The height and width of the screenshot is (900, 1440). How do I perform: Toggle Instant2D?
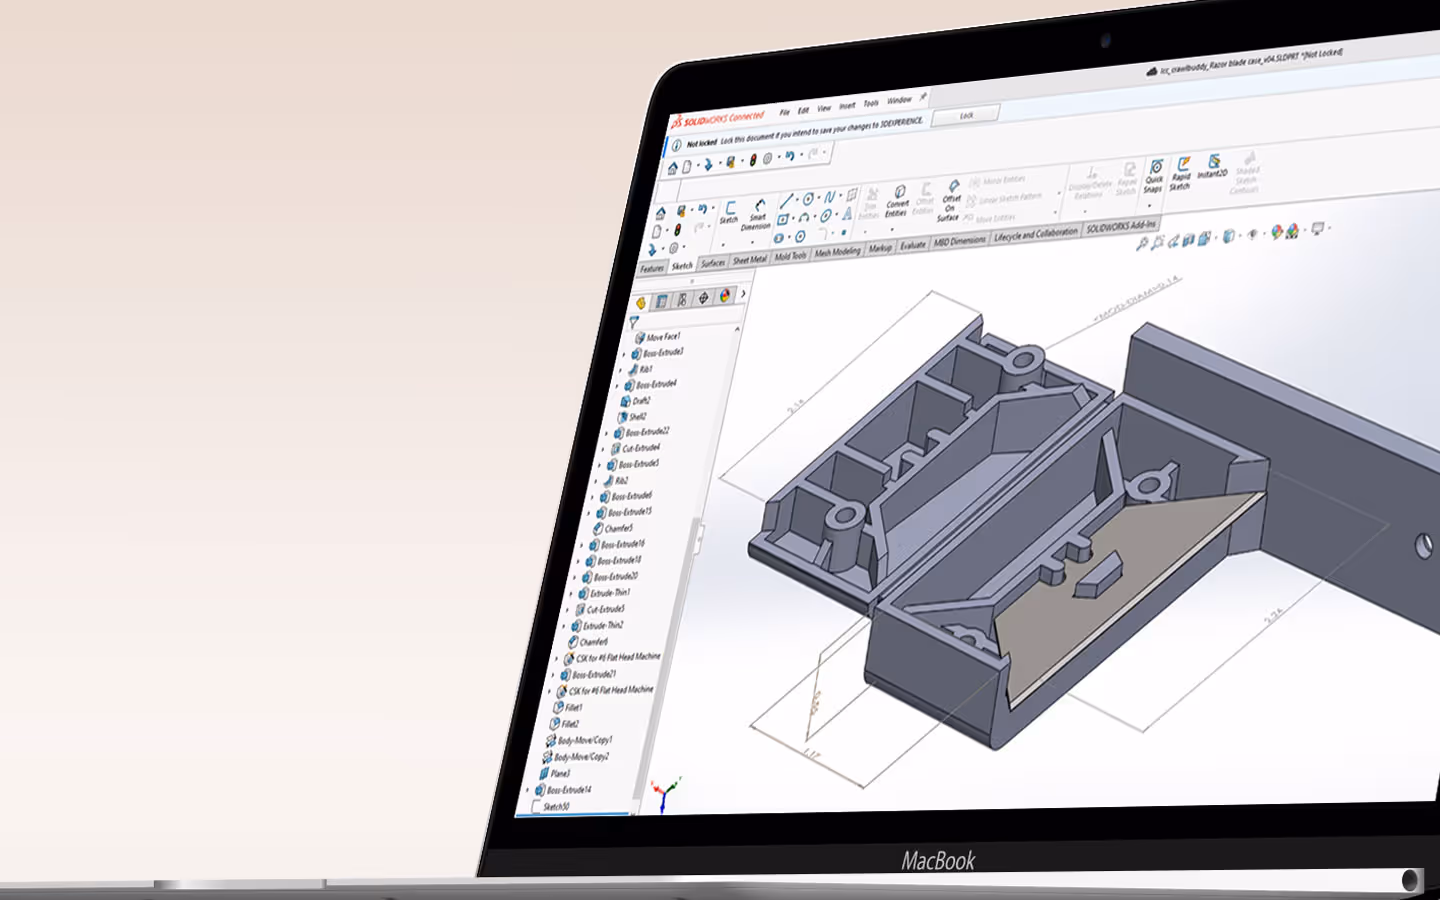[1212, 167]
